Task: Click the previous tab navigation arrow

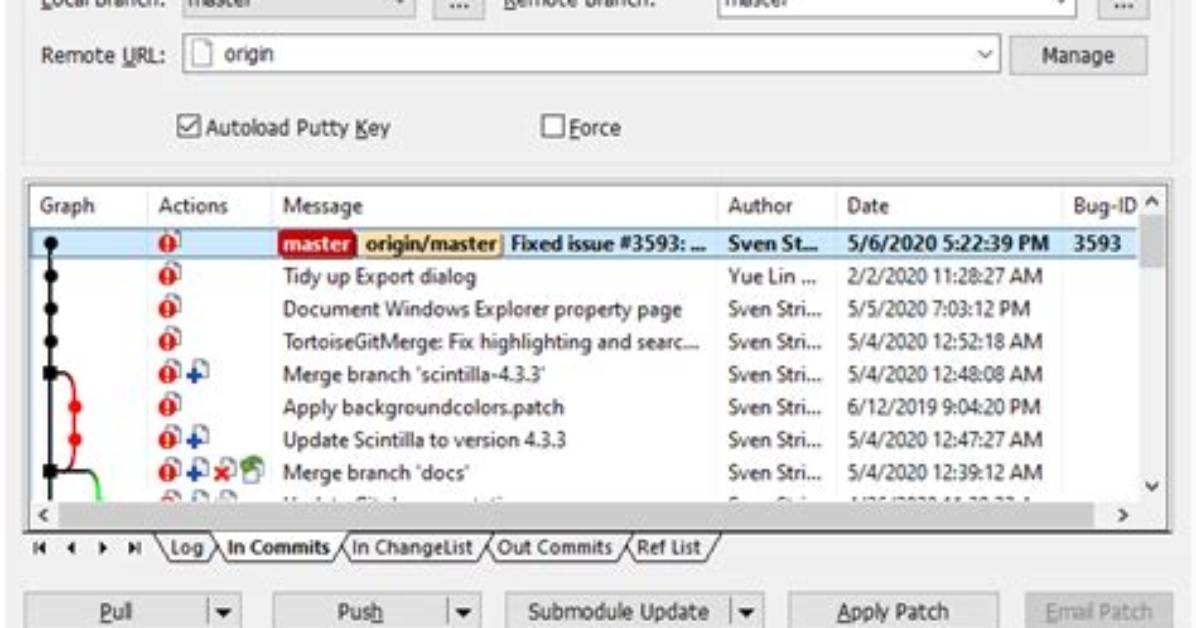Action: tap(71, 548)
